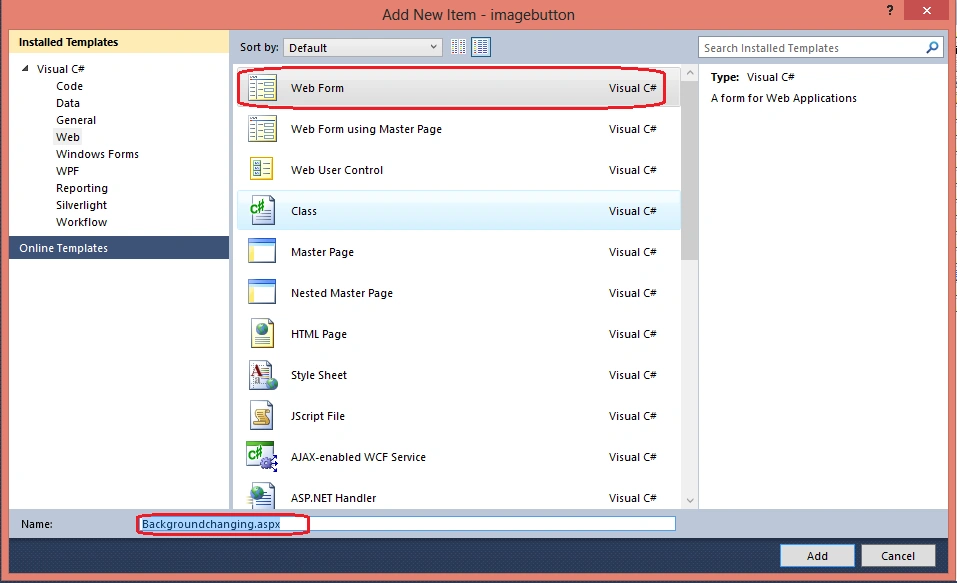
Task: Click the template list scrollbar down arrow
Action: (690, 501)
